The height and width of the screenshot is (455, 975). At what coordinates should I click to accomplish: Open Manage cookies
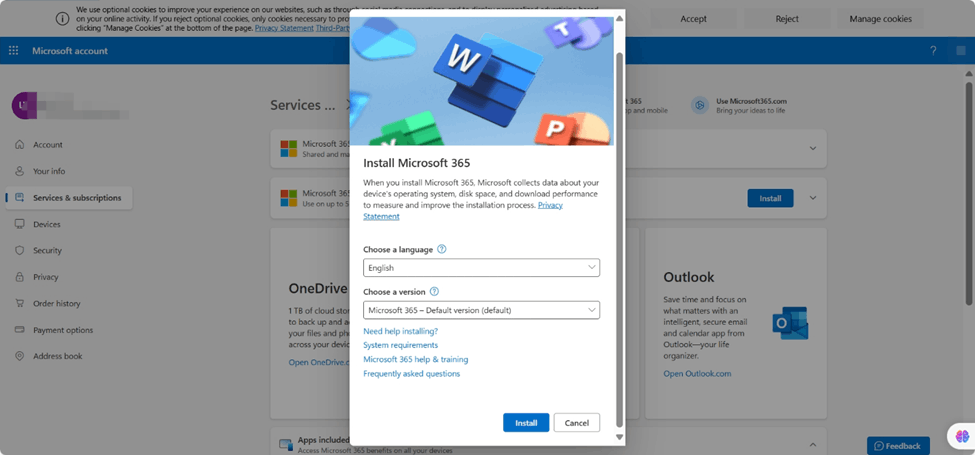(x=880, y=19)
